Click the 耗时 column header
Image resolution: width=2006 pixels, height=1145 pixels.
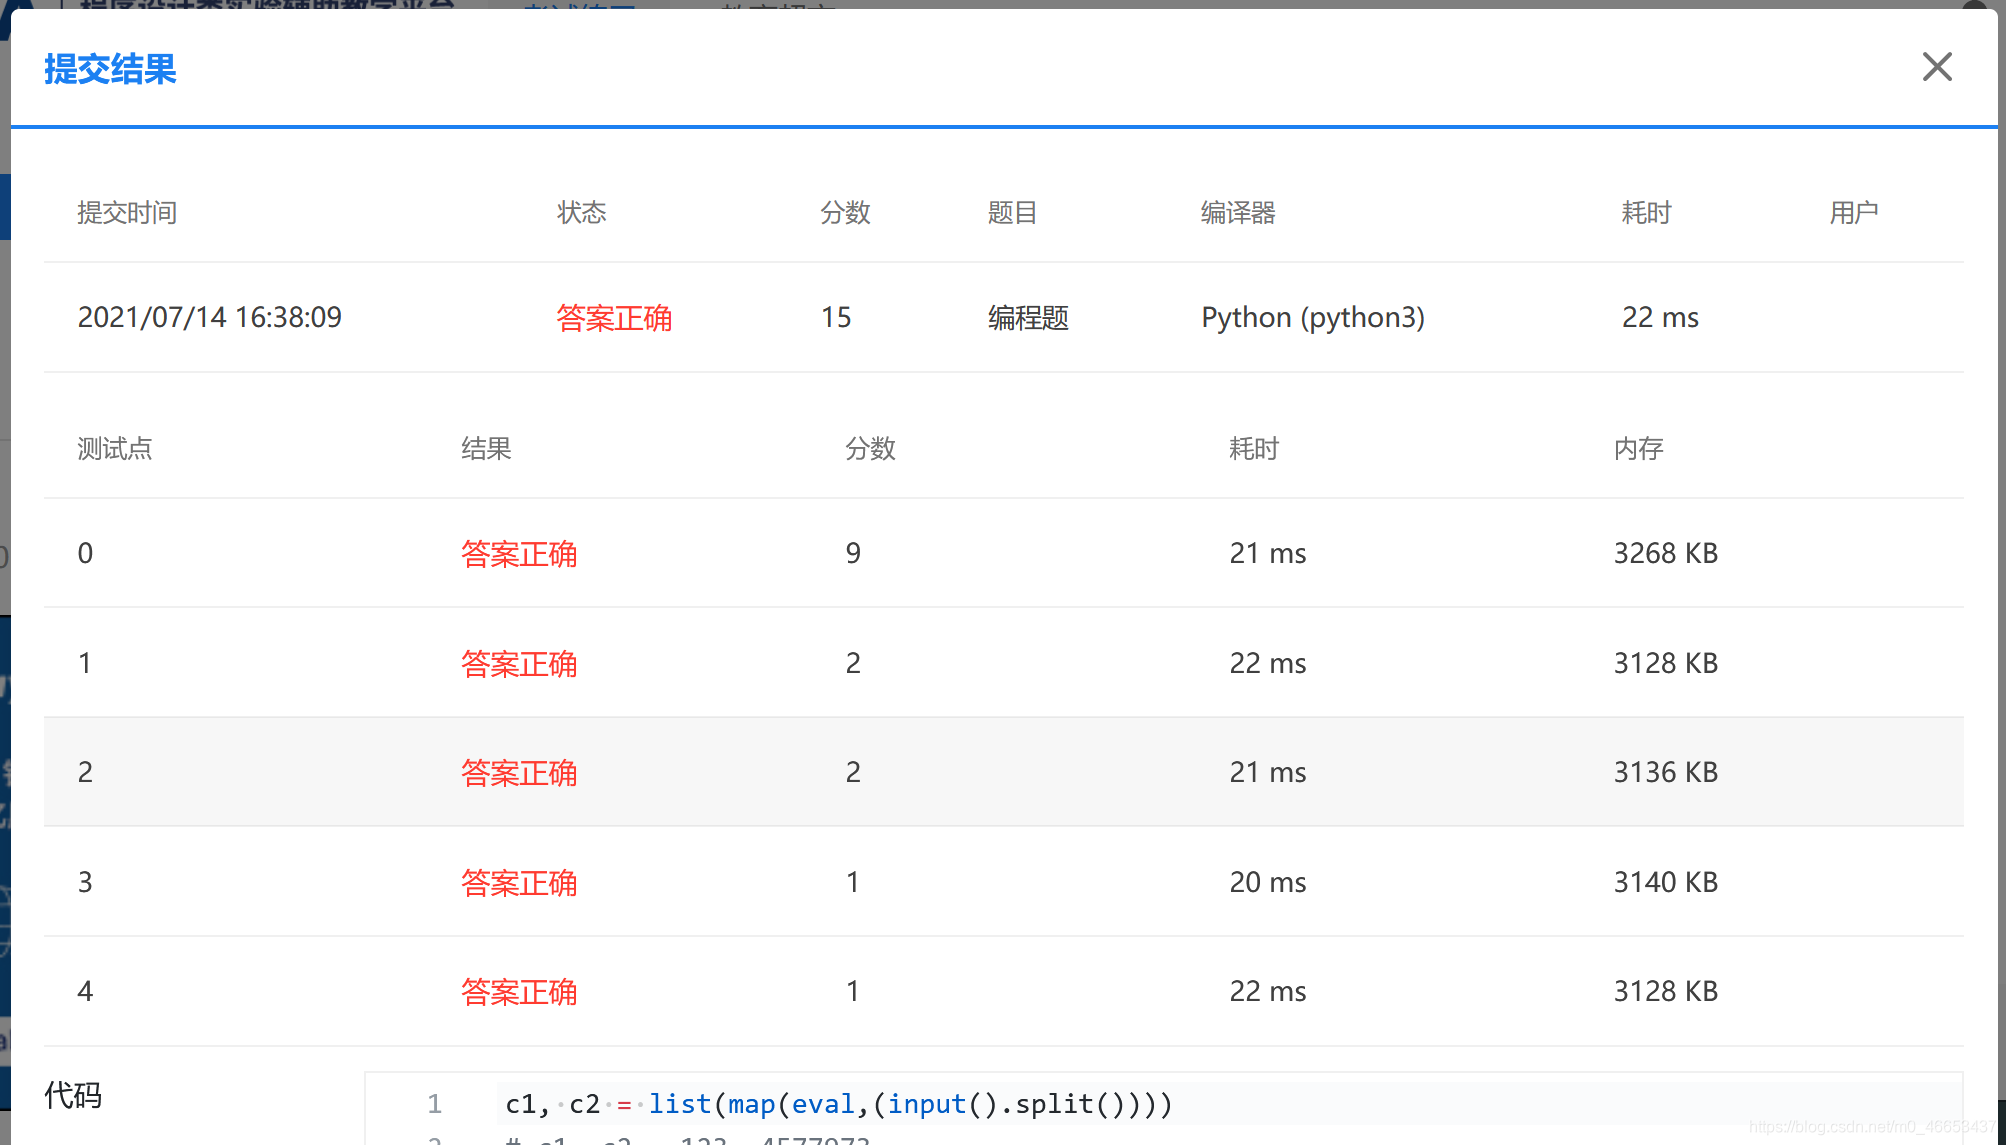coord(1645,212)
